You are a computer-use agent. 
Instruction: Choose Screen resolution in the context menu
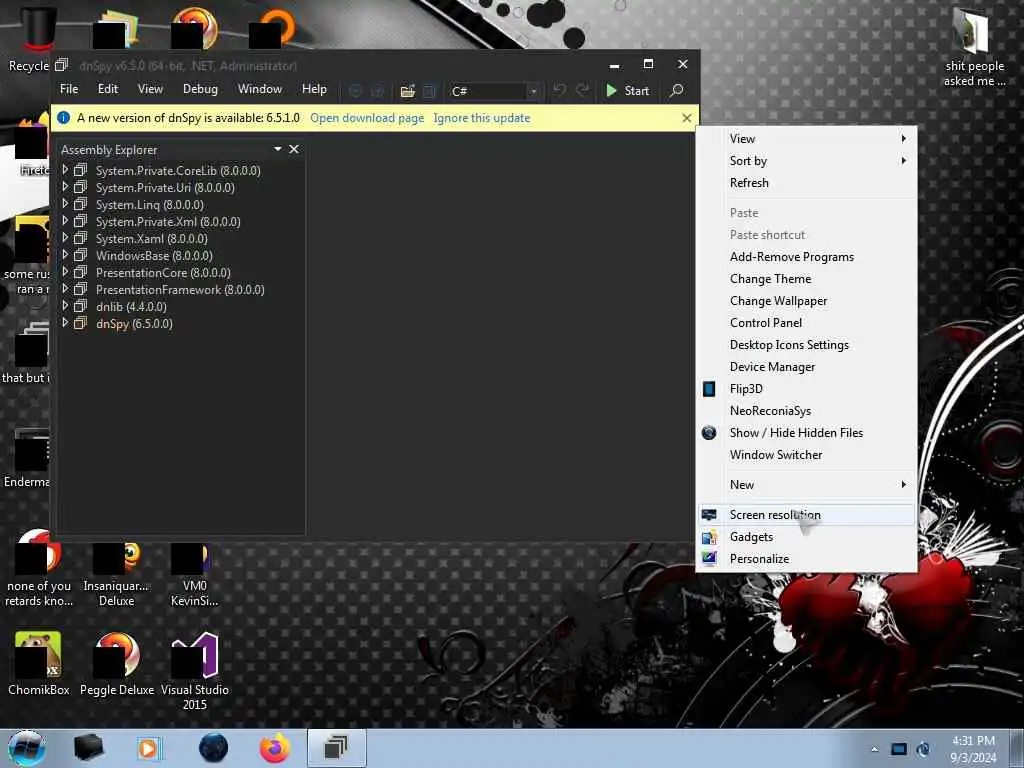click(x=807, y=515)
